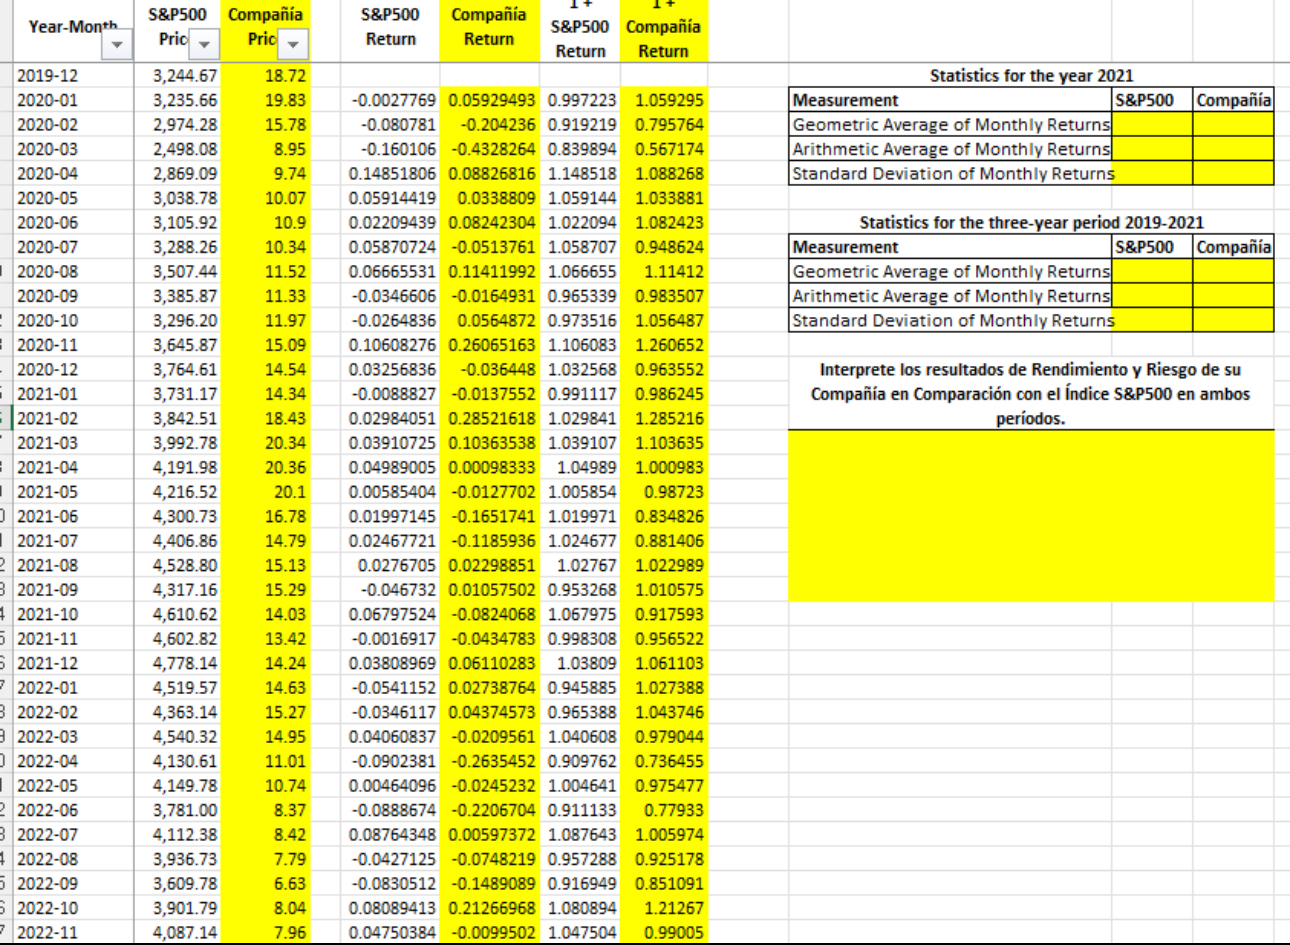Click the three-year S&P500 Geometric Average cell
The image size is (1290, 945).
[1152, 271]
